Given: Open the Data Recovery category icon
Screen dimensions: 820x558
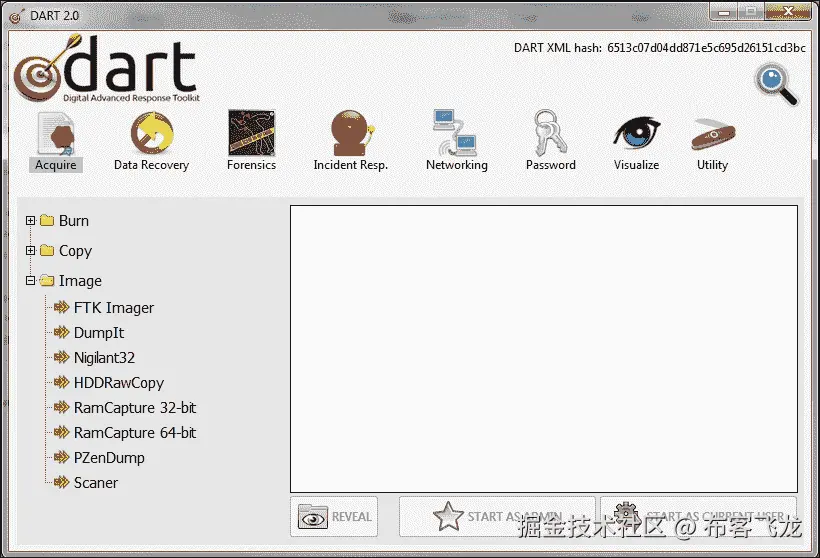Looking at the screenshot, I should click(152, 134).
